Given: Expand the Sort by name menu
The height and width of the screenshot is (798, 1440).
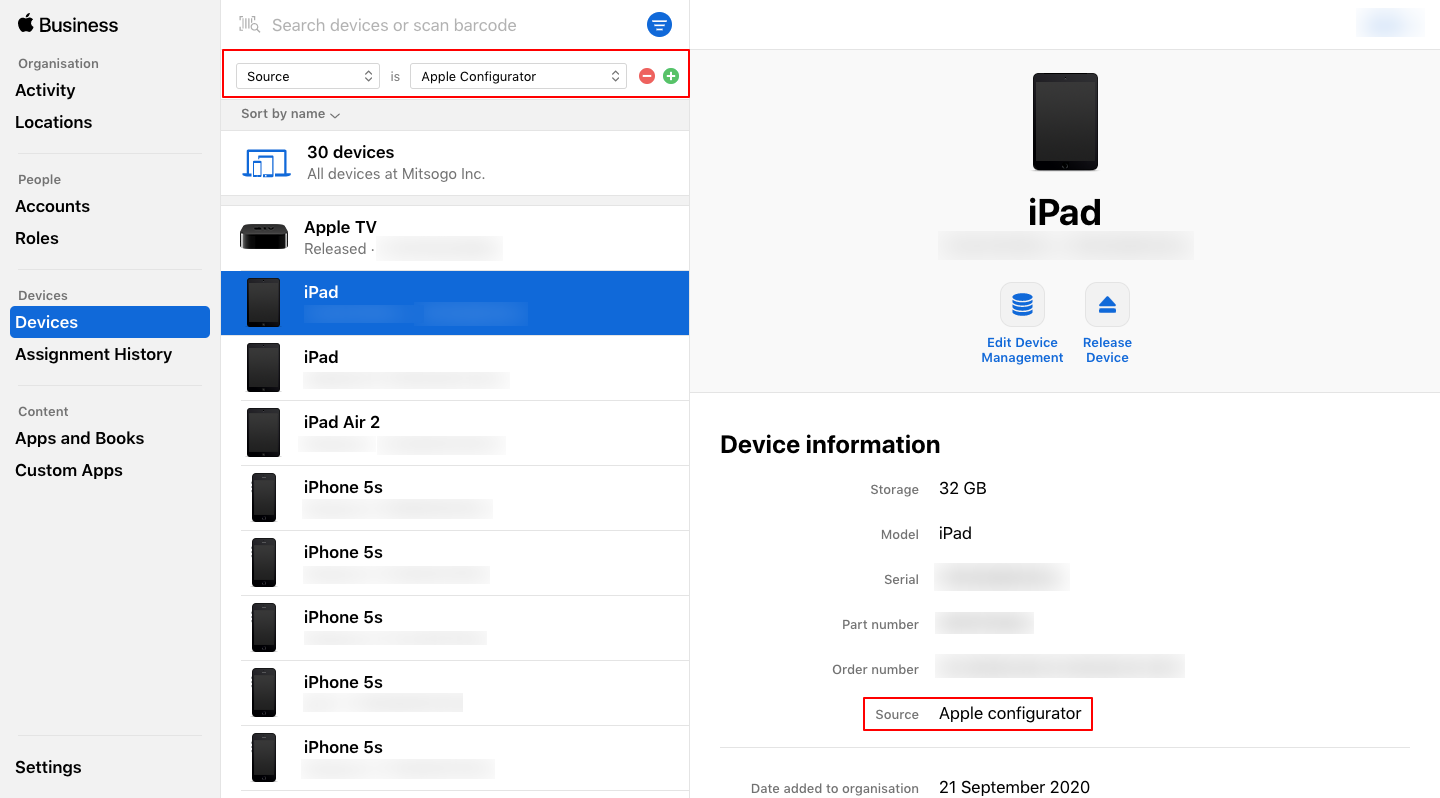Looking at the screenshot, I should tap(290, 114).
